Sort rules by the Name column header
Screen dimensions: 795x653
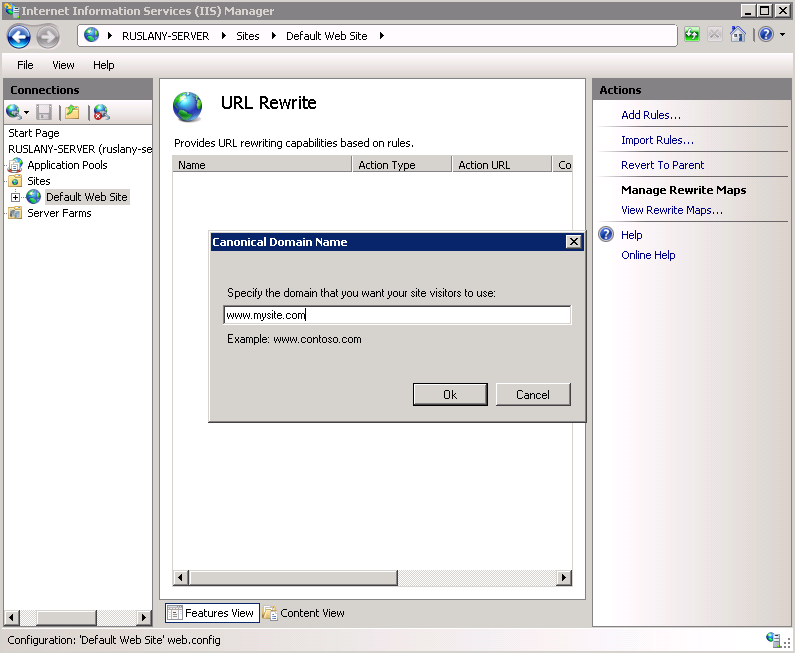[262, 165]
